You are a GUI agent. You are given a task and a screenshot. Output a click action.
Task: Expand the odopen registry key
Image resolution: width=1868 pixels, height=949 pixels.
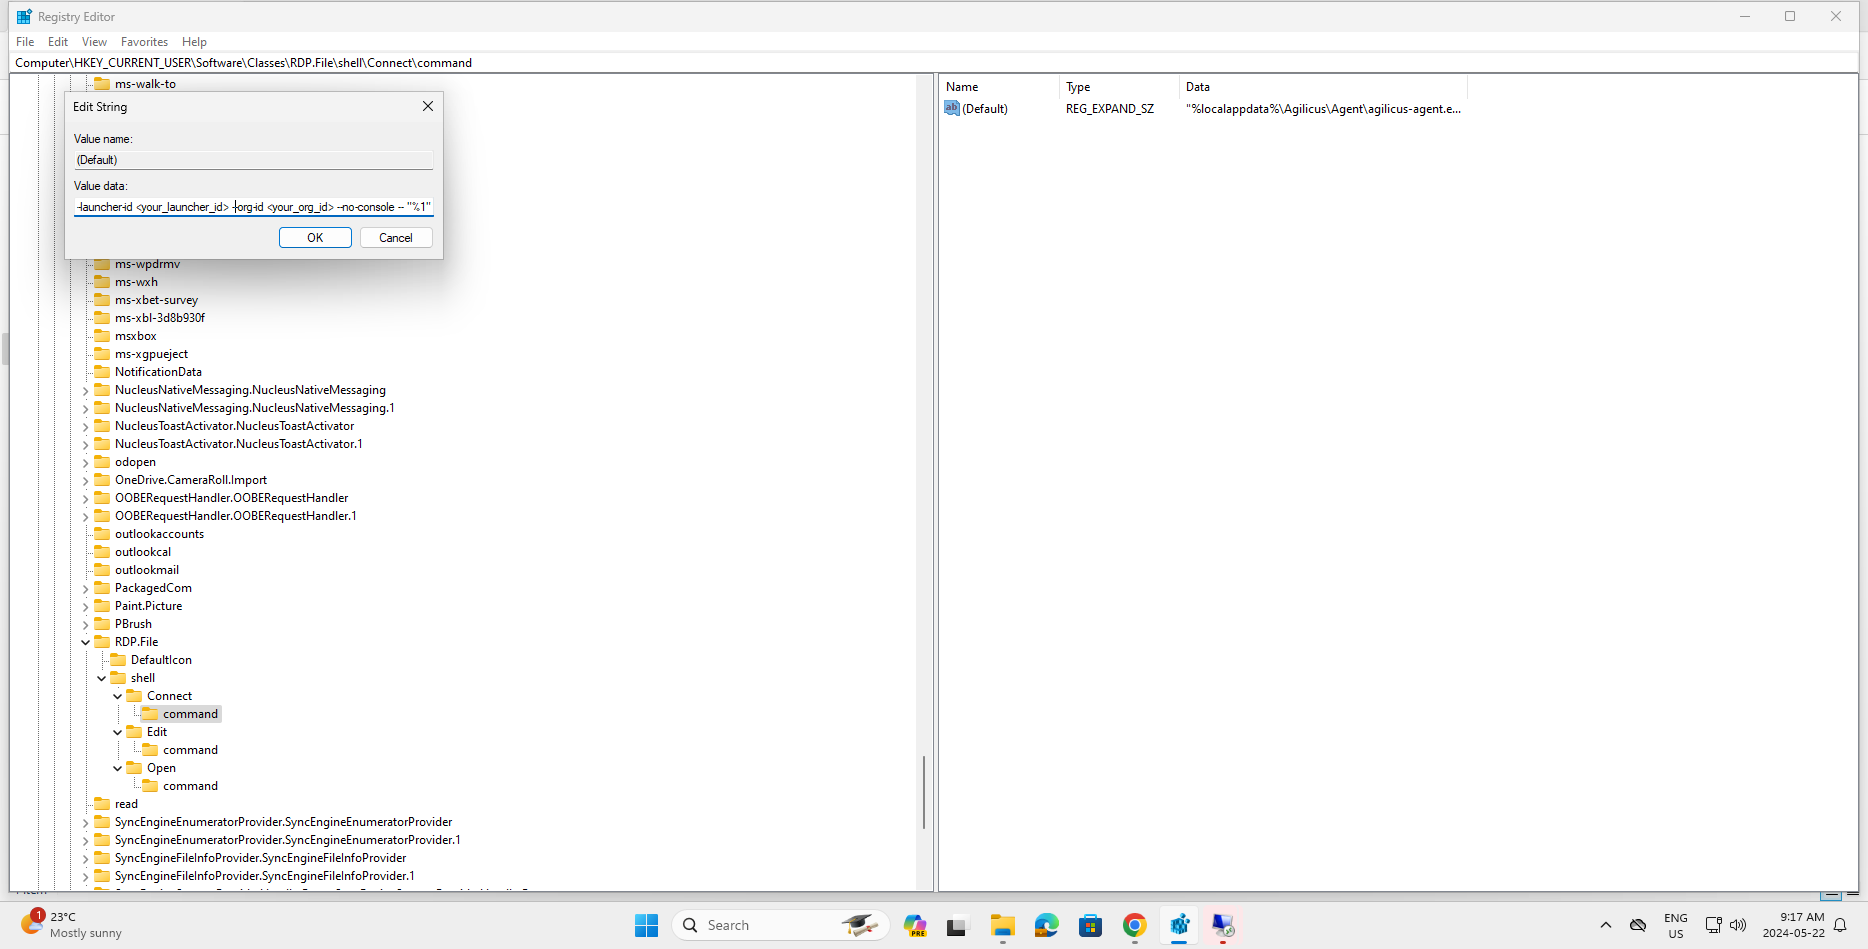(x=86, y=462)
